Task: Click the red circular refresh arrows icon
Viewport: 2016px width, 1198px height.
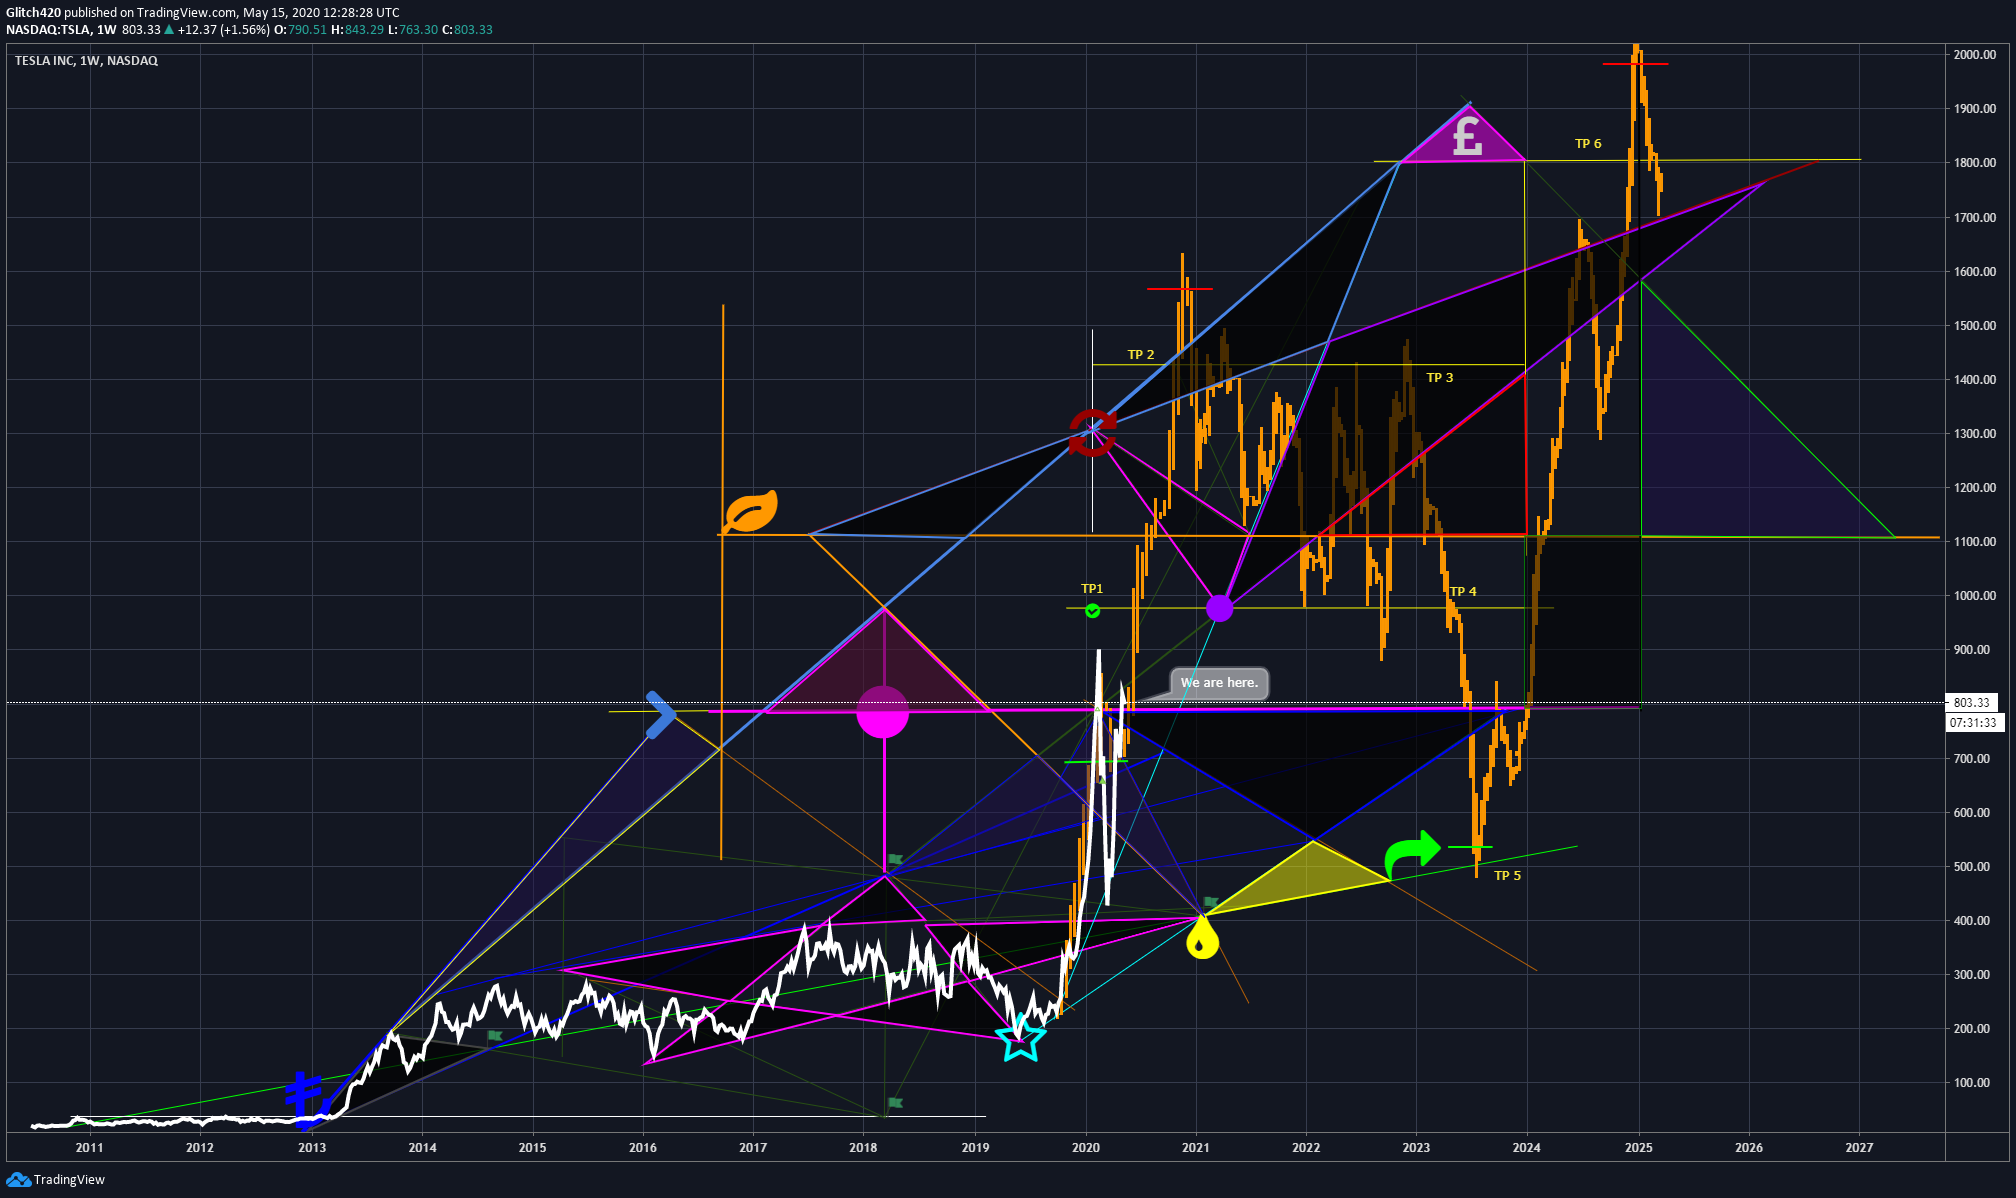Action: tap(1092, 433)
